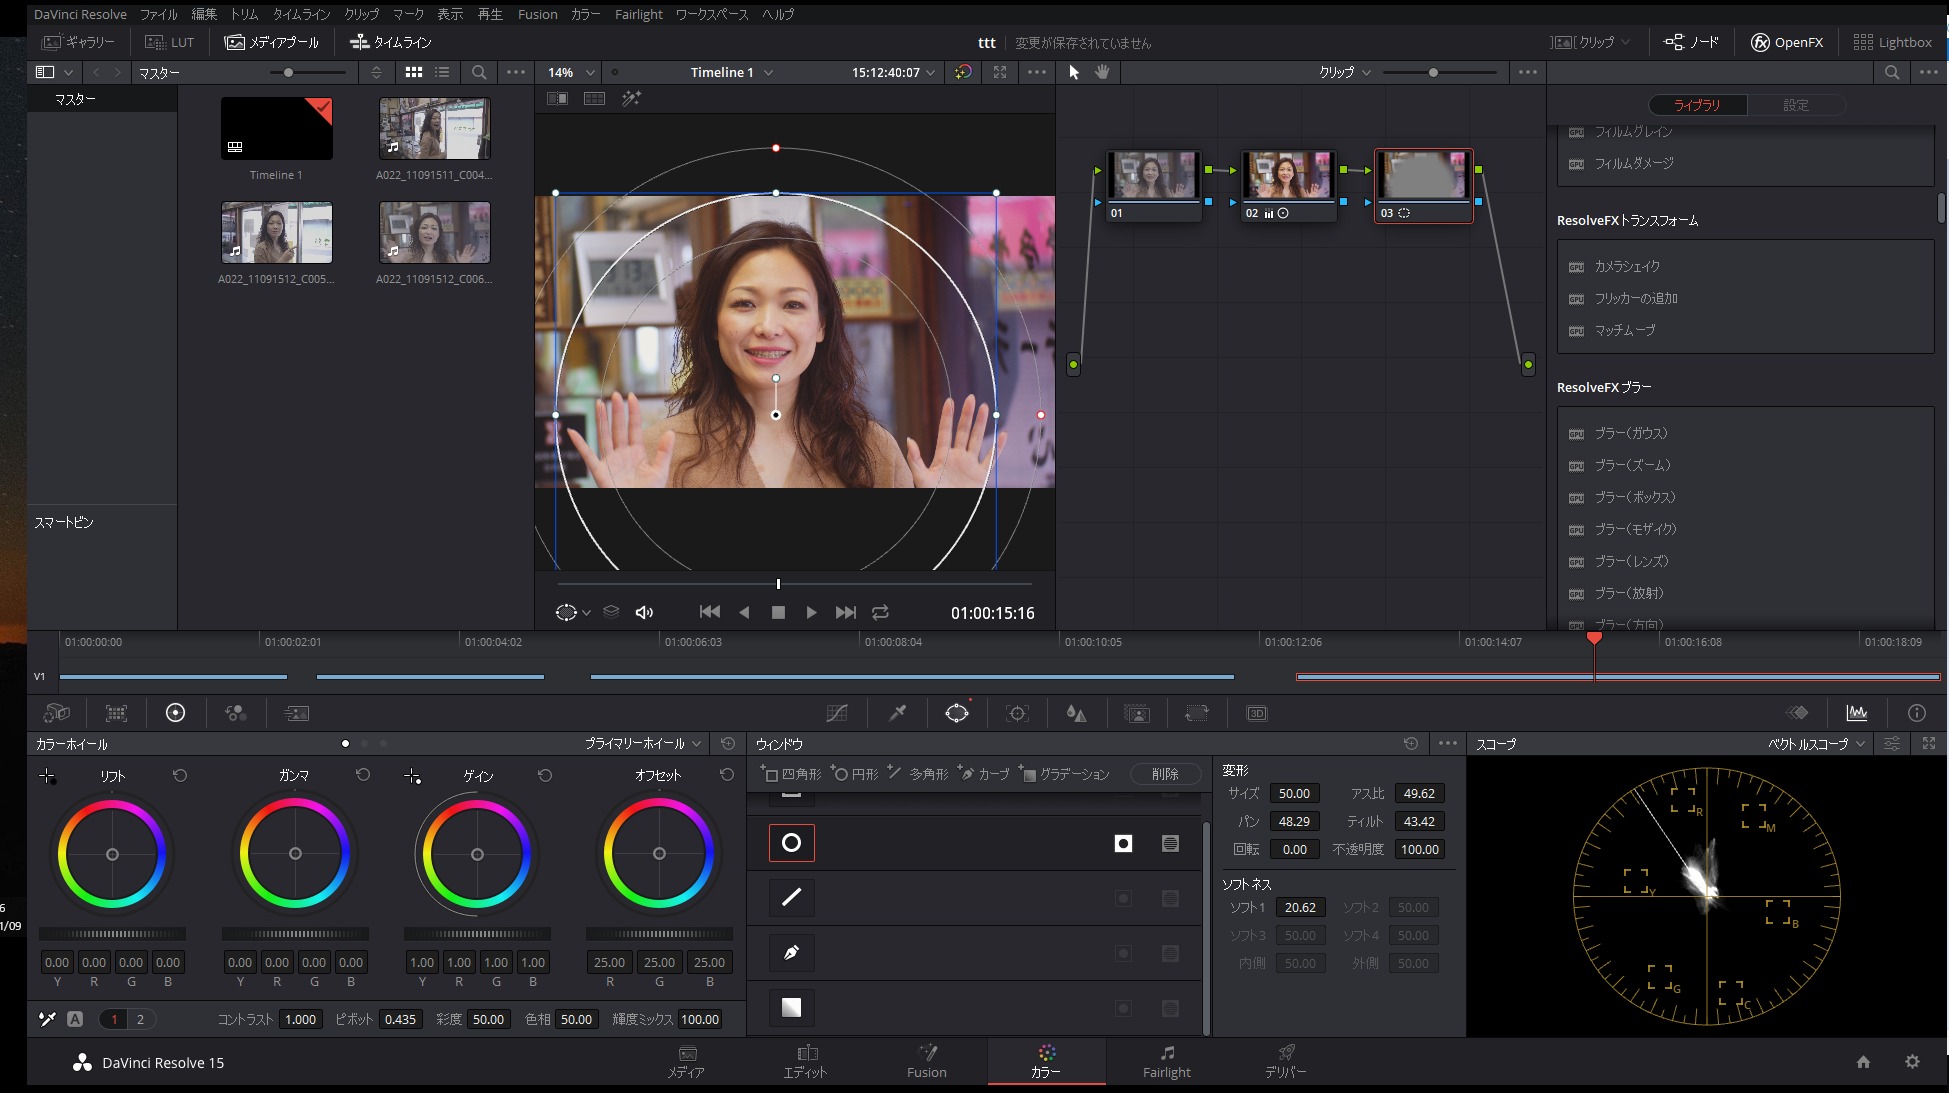The image size is (1949, 1093).
Task: Click the 削除 window delete button
Action: [x=1165, y=774]
